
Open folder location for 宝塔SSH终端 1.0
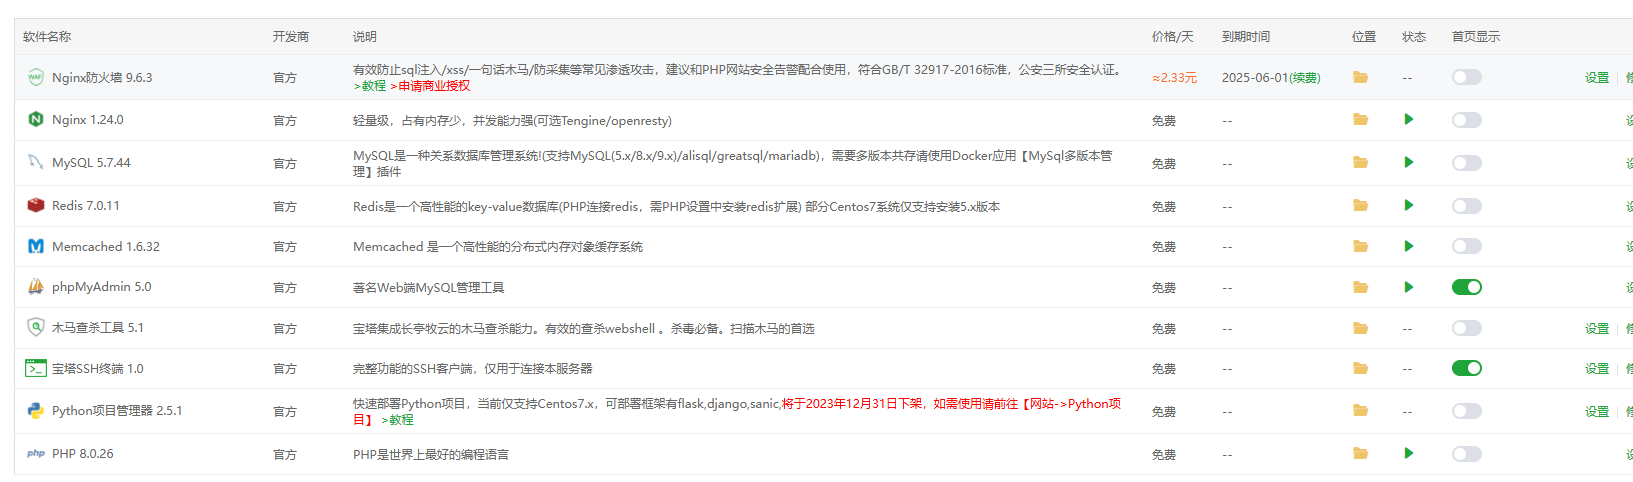[x=1360, y=368]
